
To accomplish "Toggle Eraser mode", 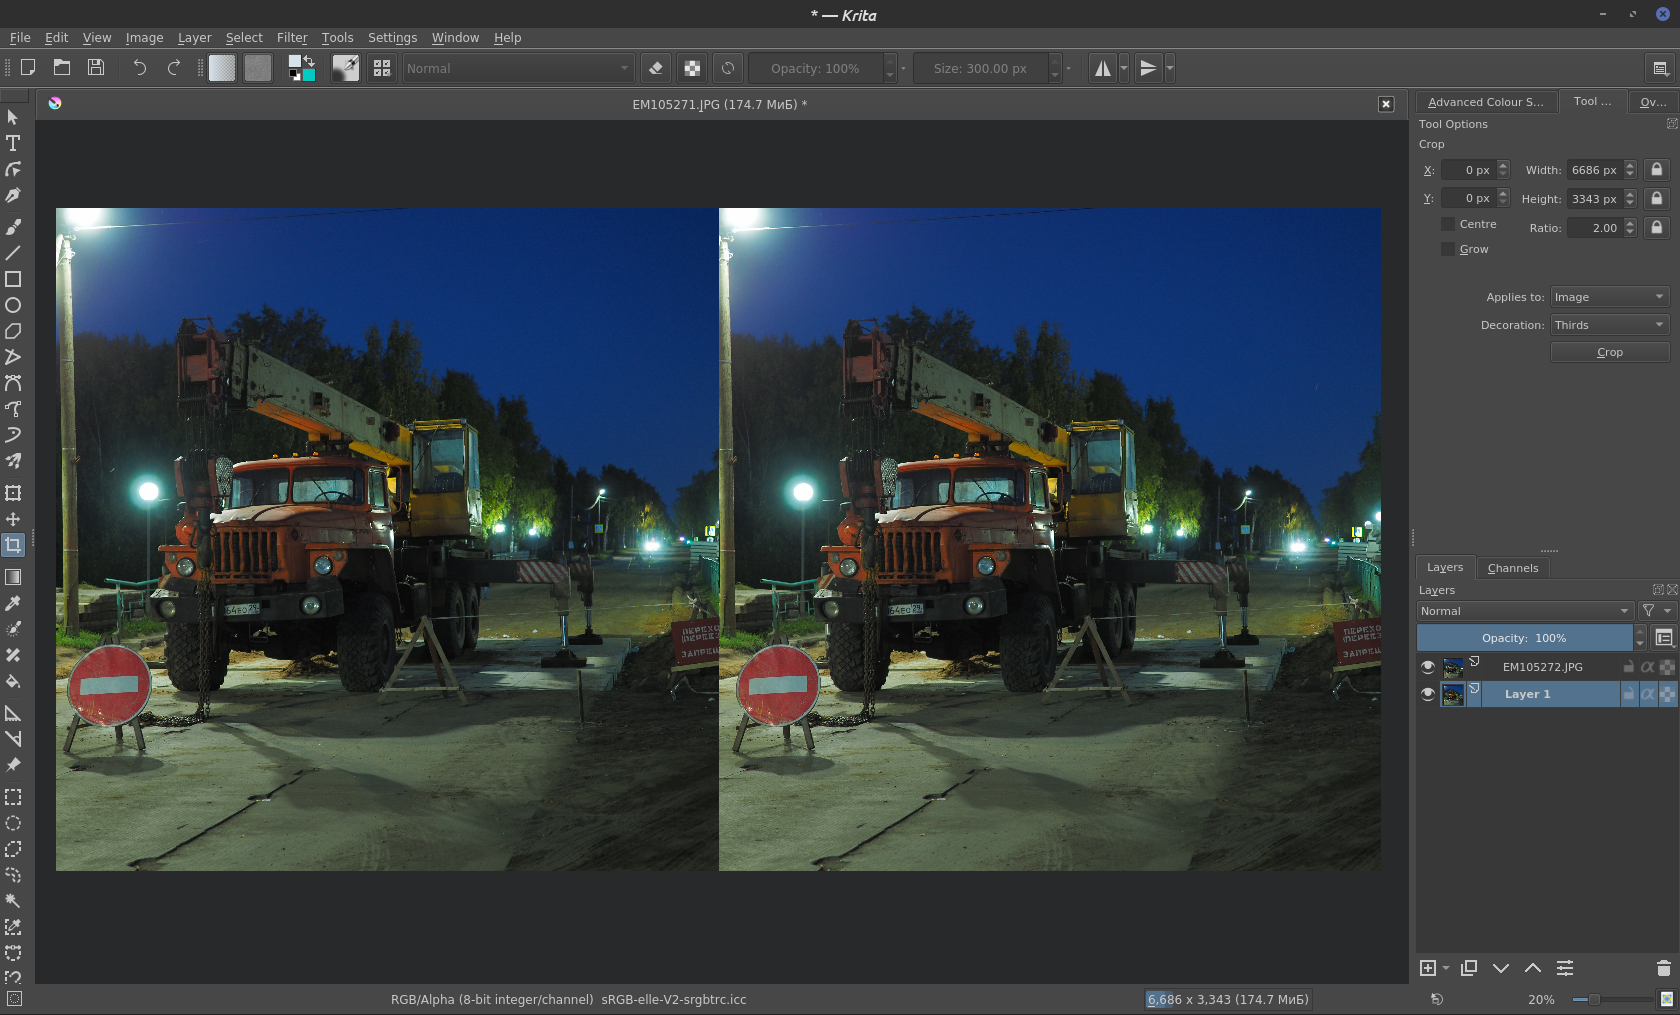I will tap(656, 68).
